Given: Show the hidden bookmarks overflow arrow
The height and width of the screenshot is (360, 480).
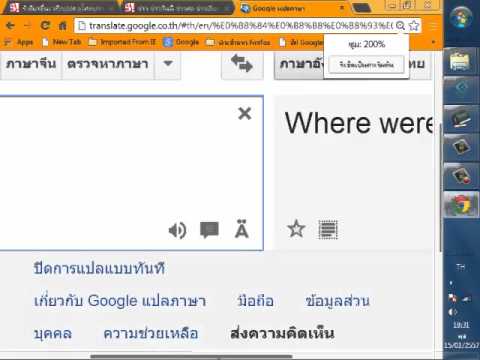Looking at the screenshot, I should pos(433,42).
